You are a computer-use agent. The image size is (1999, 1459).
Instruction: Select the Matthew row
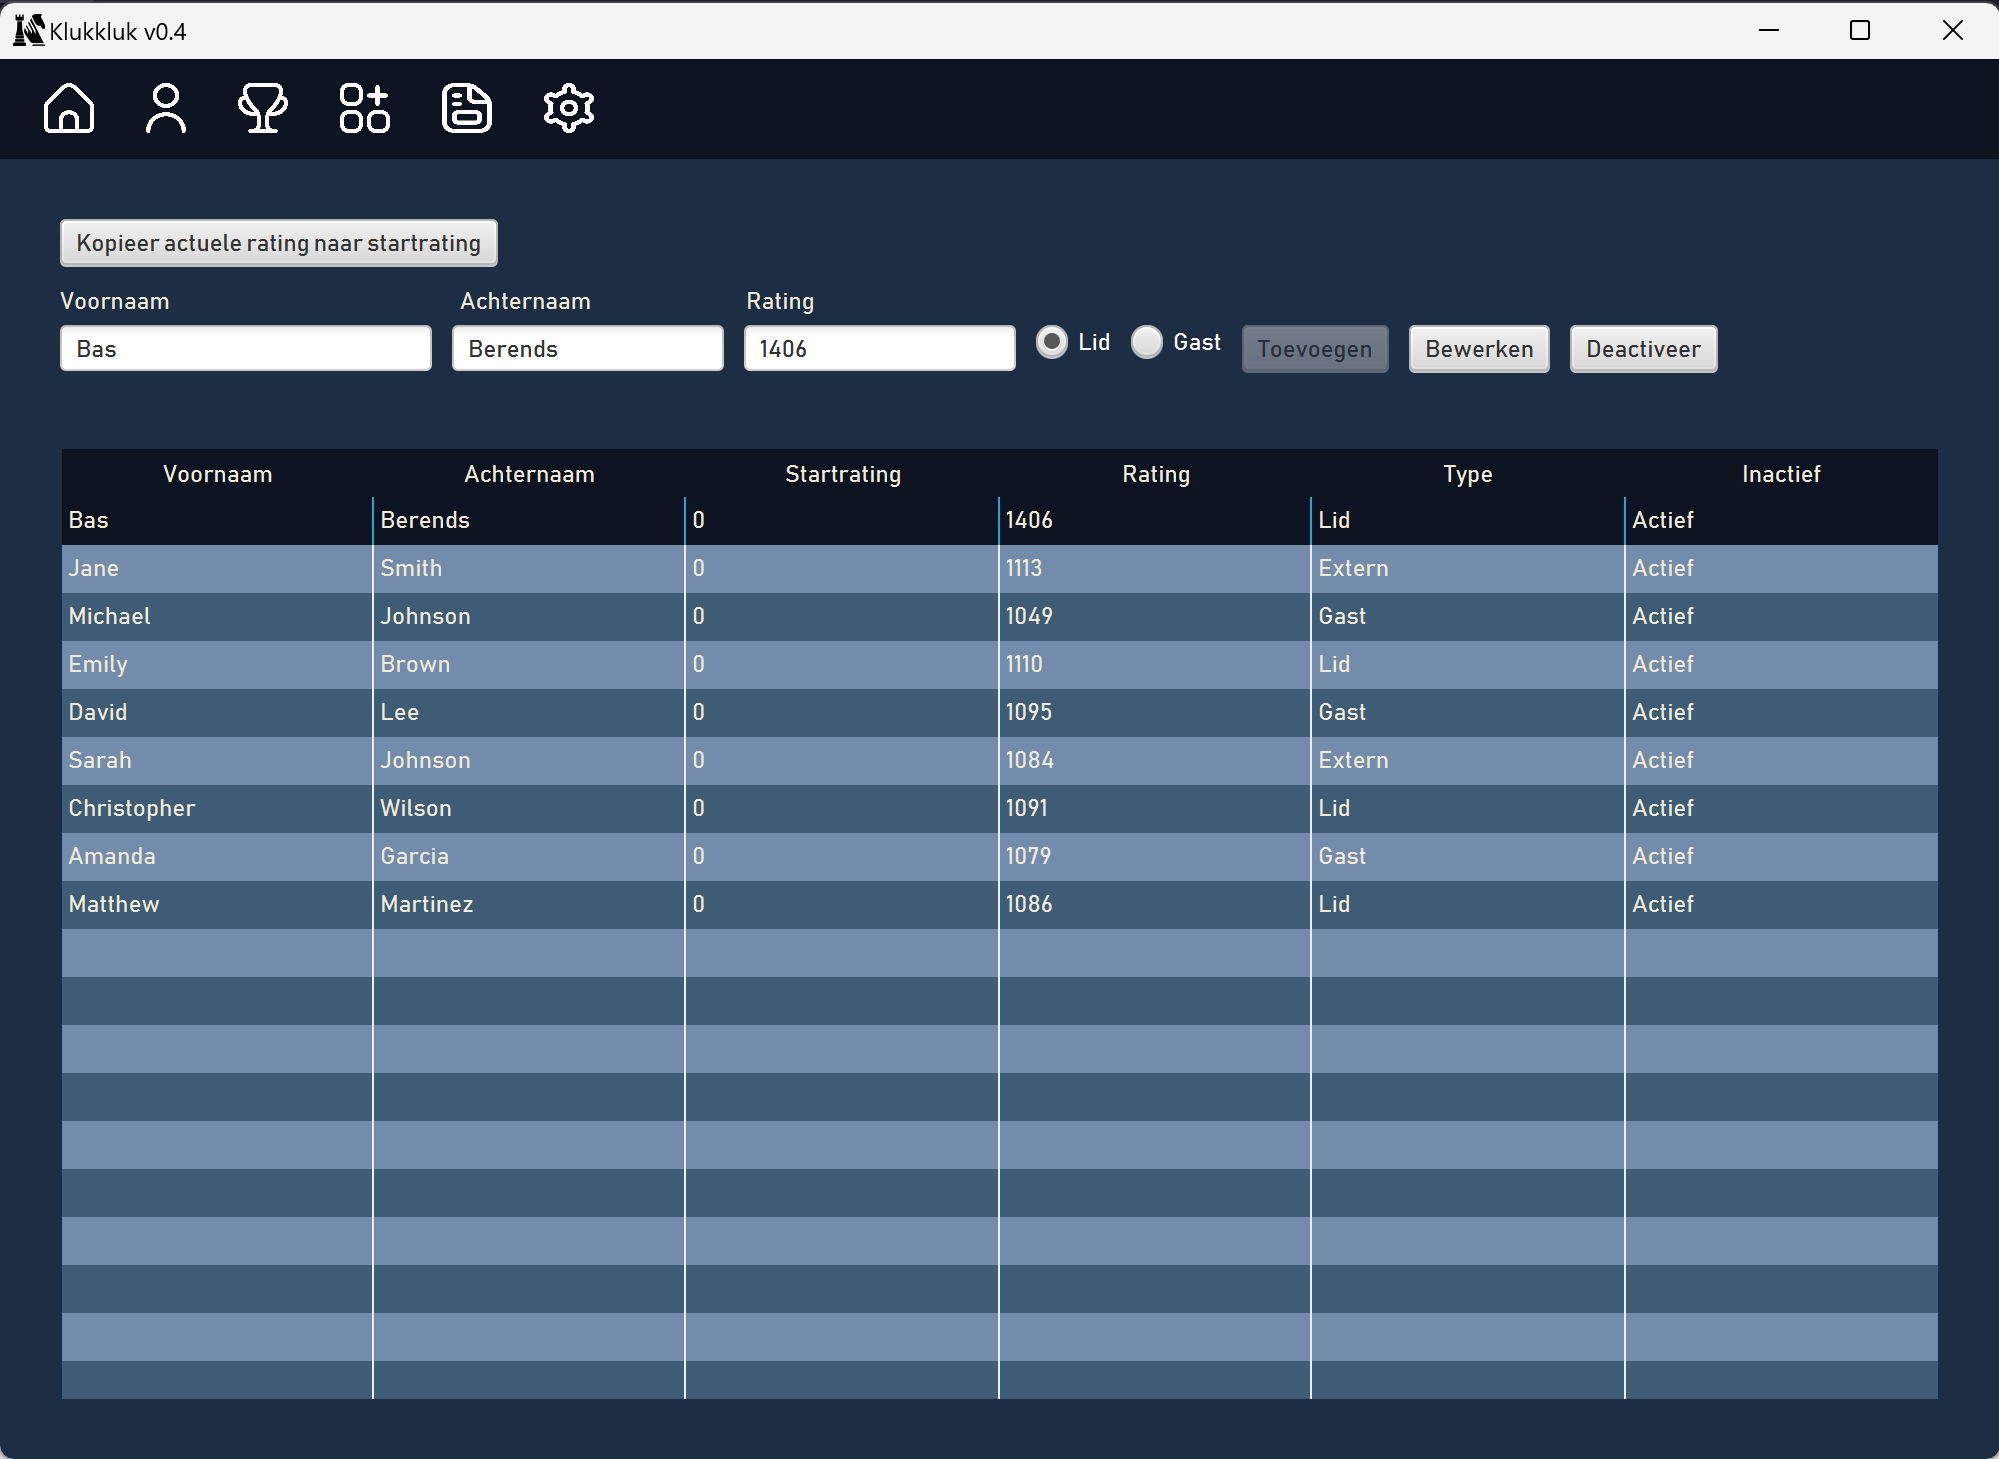[1000, 904]
